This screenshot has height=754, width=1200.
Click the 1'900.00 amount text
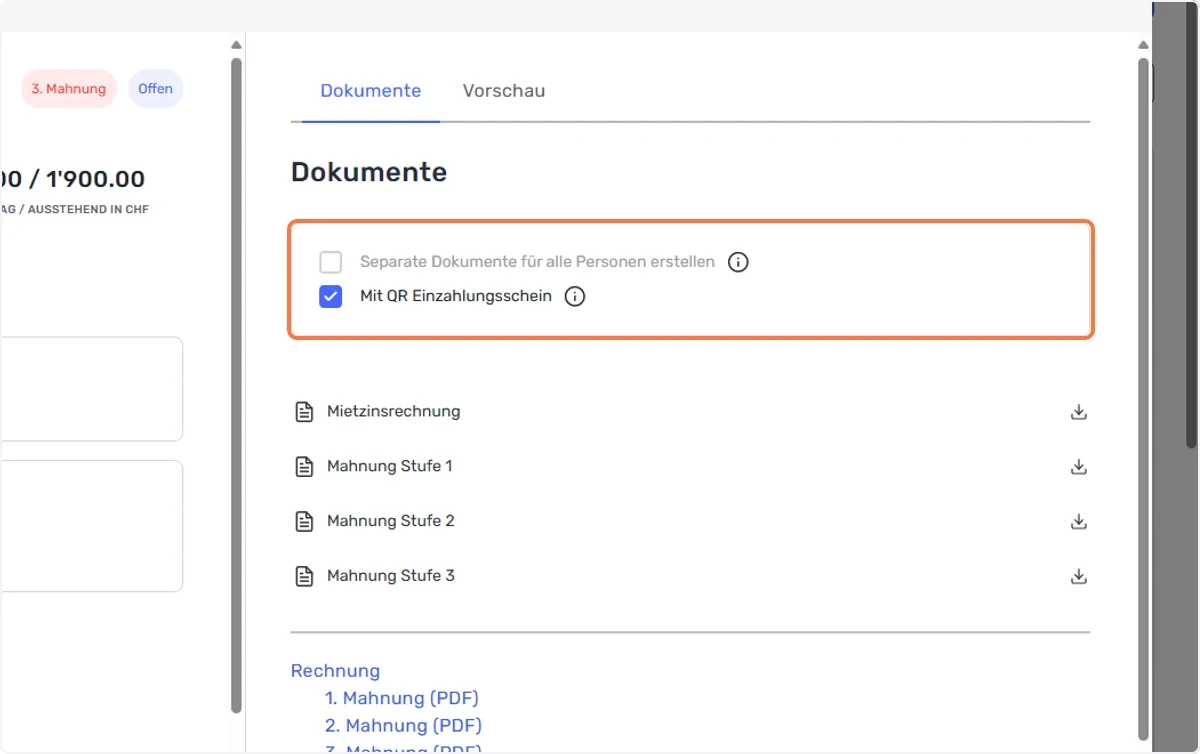[x=95, y=179]
